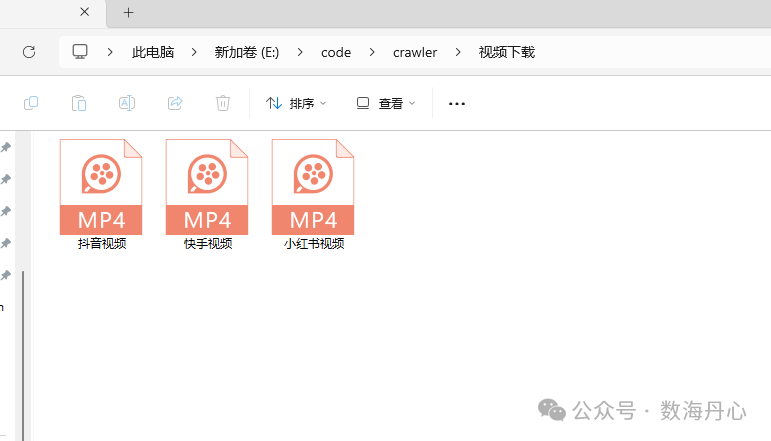
Task: Add a new tab with plus button
Action: (x=128, y=13)
